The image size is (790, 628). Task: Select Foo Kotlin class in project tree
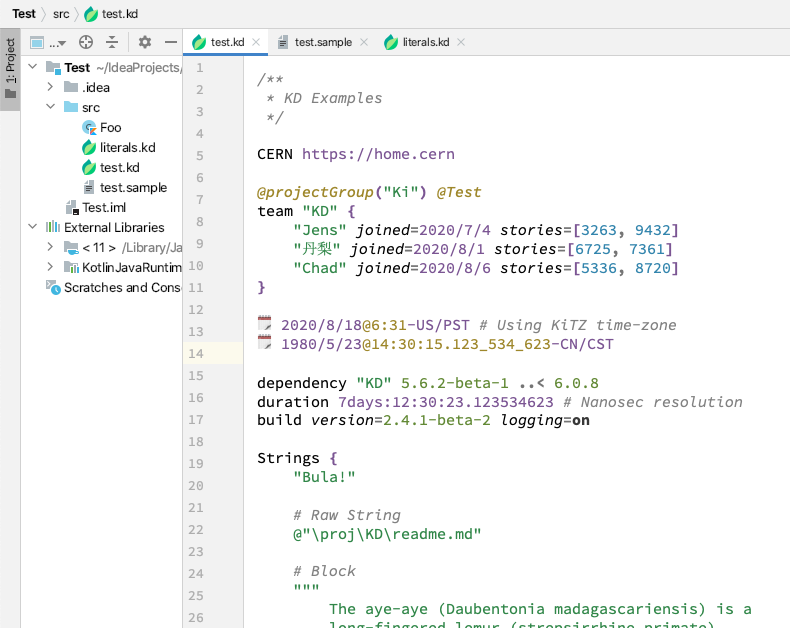coord(110,127)
